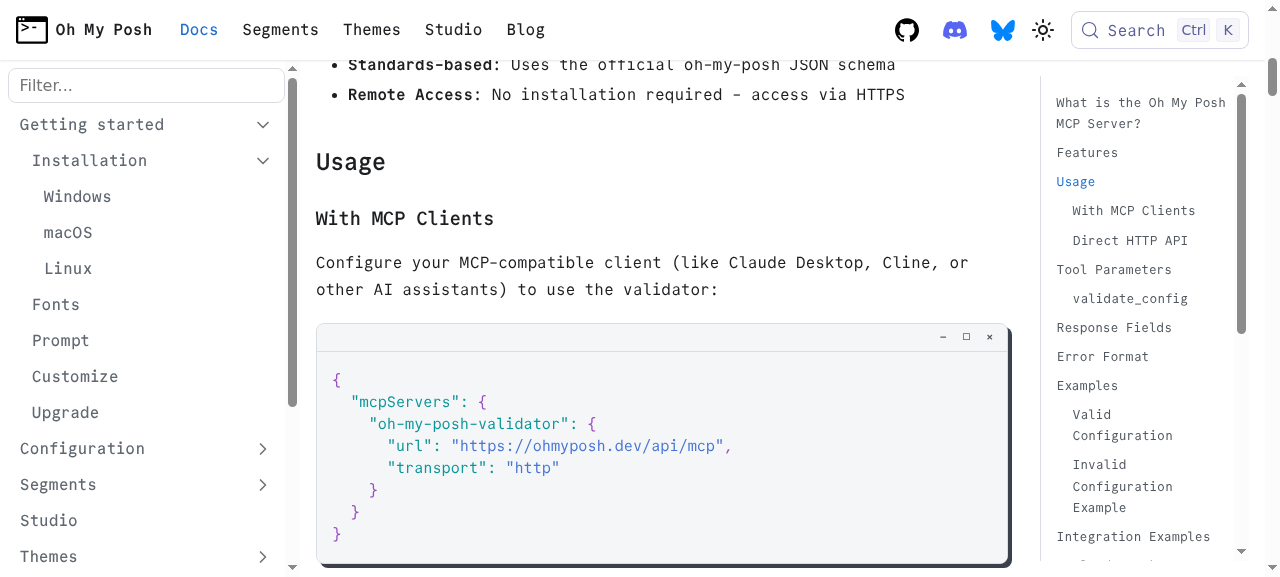
Task: Expand the sidebar Segments chevron
Action: coord(263,485)
